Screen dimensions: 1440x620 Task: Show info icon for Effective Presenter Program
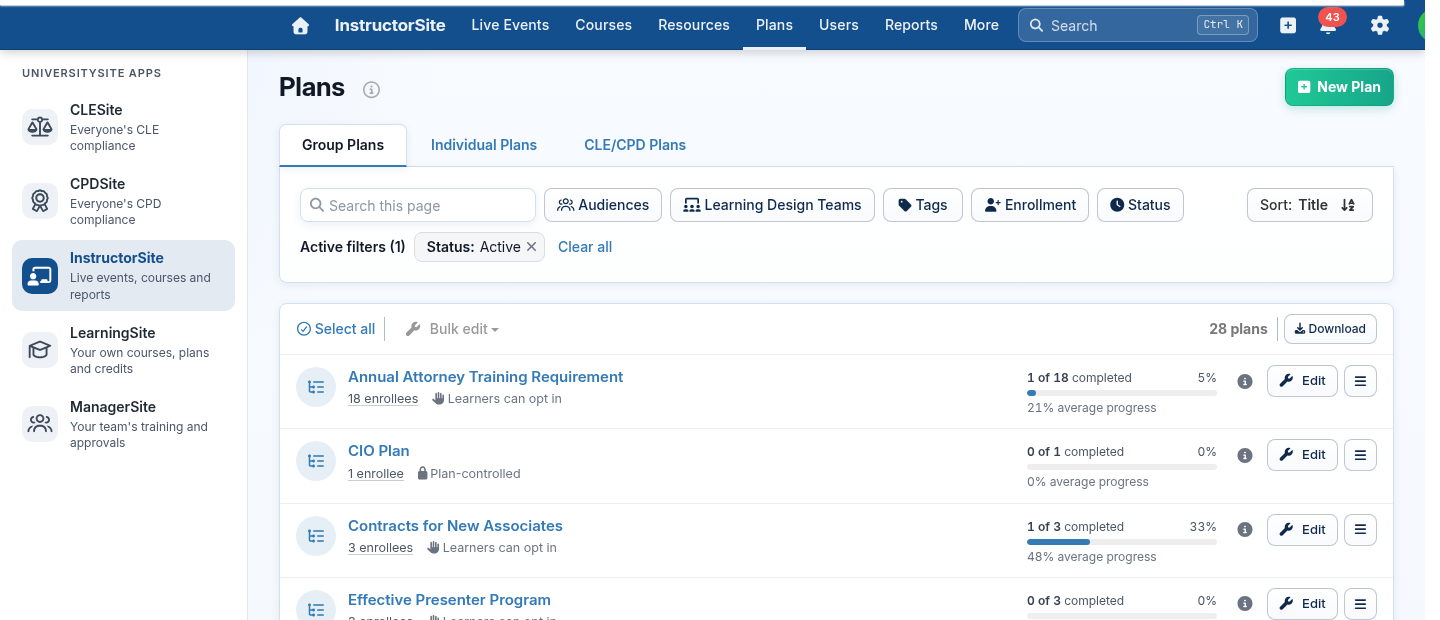(1245, 604)
